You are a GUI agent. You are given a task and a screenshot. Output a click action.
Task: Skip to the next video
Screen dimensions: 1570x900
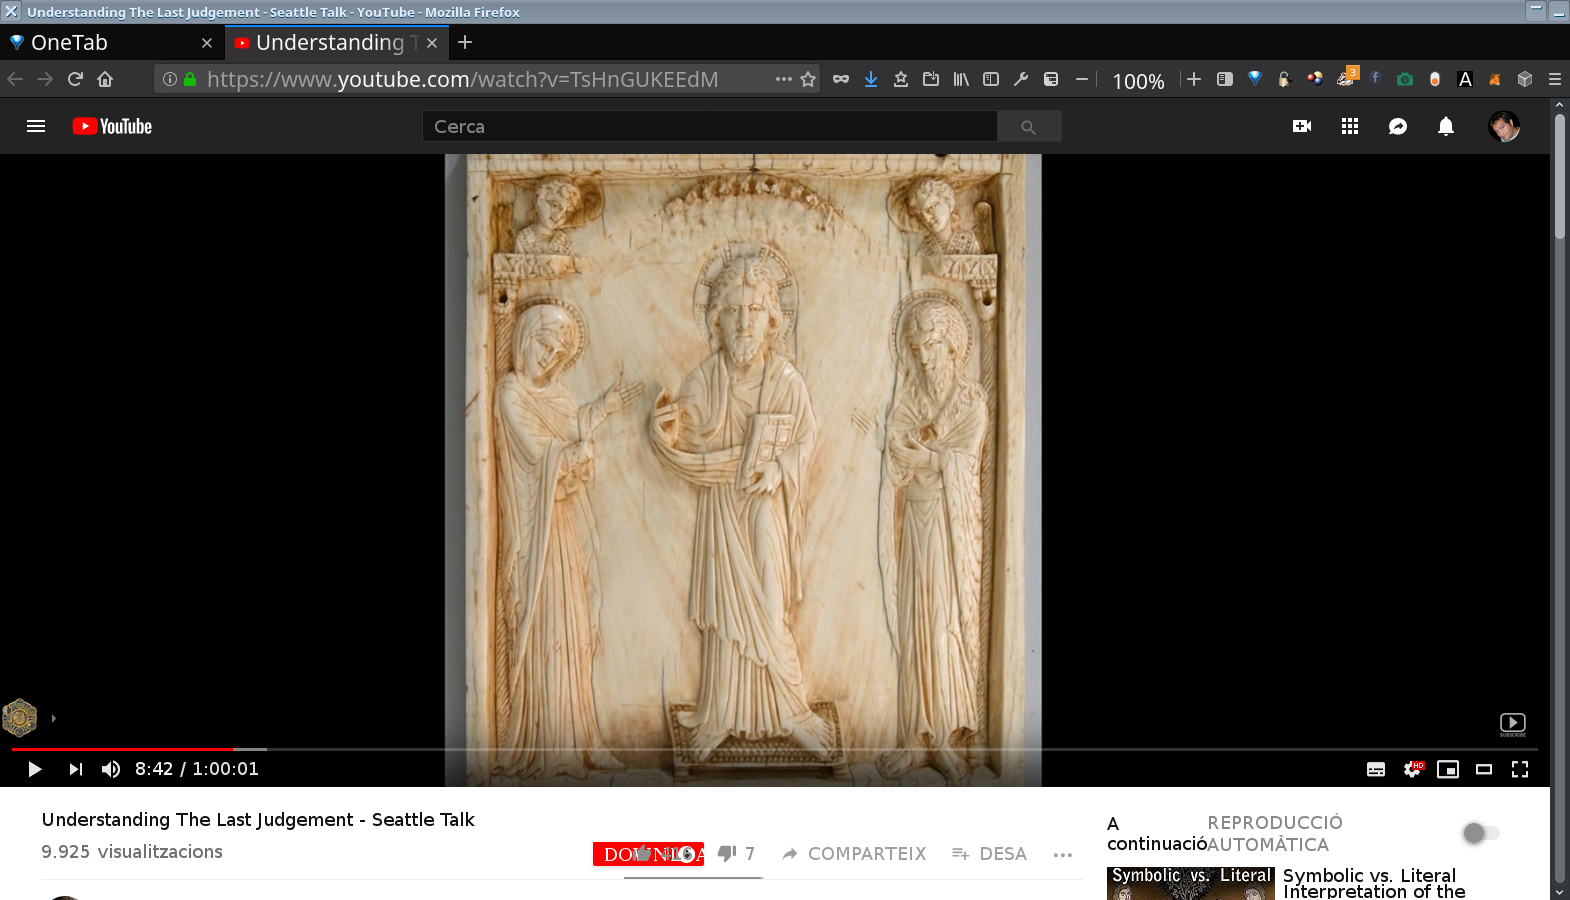pos(75,769)
